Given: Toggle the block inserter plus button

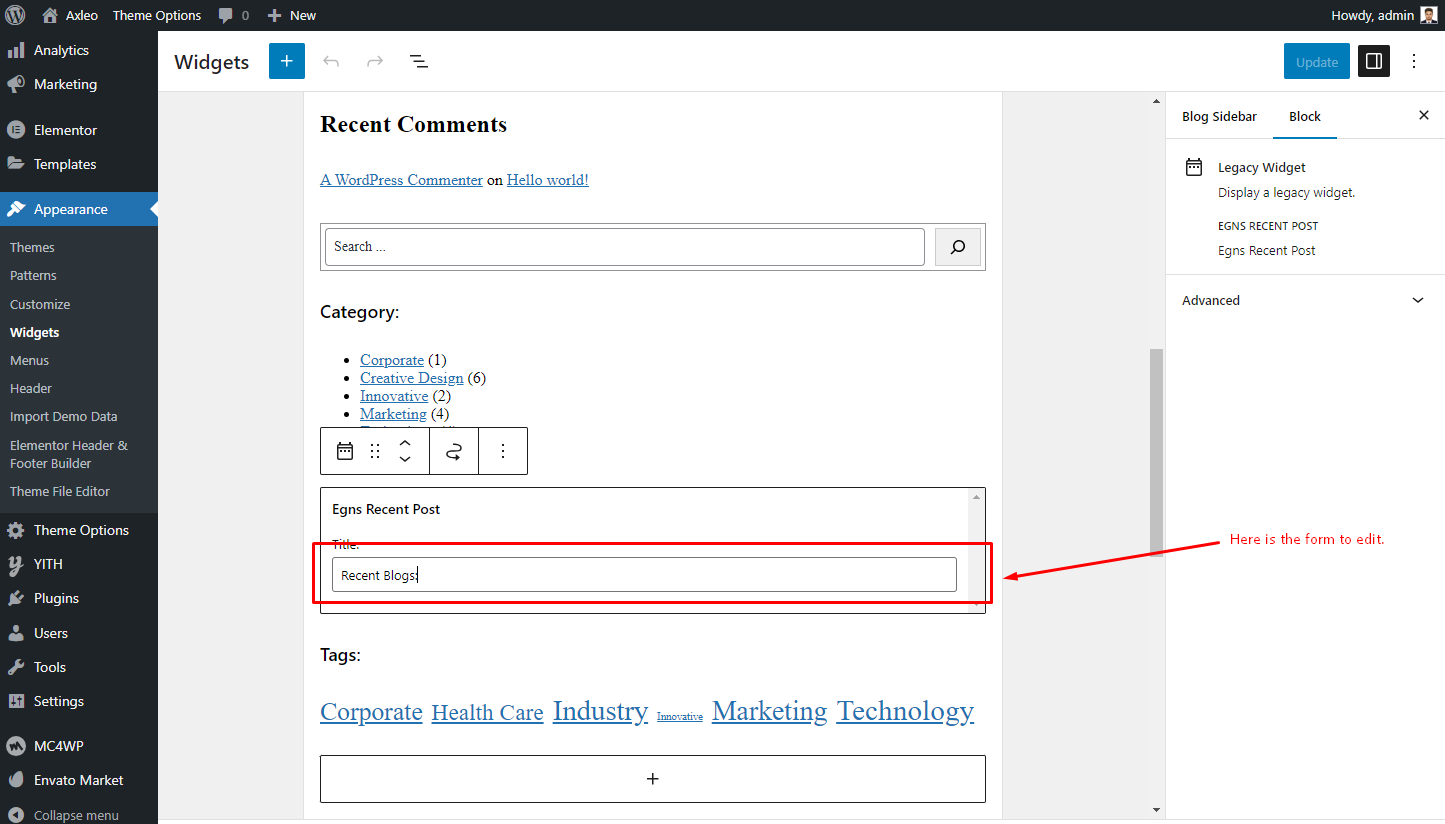Looking at the screenshot, I should tap(287, 61).
